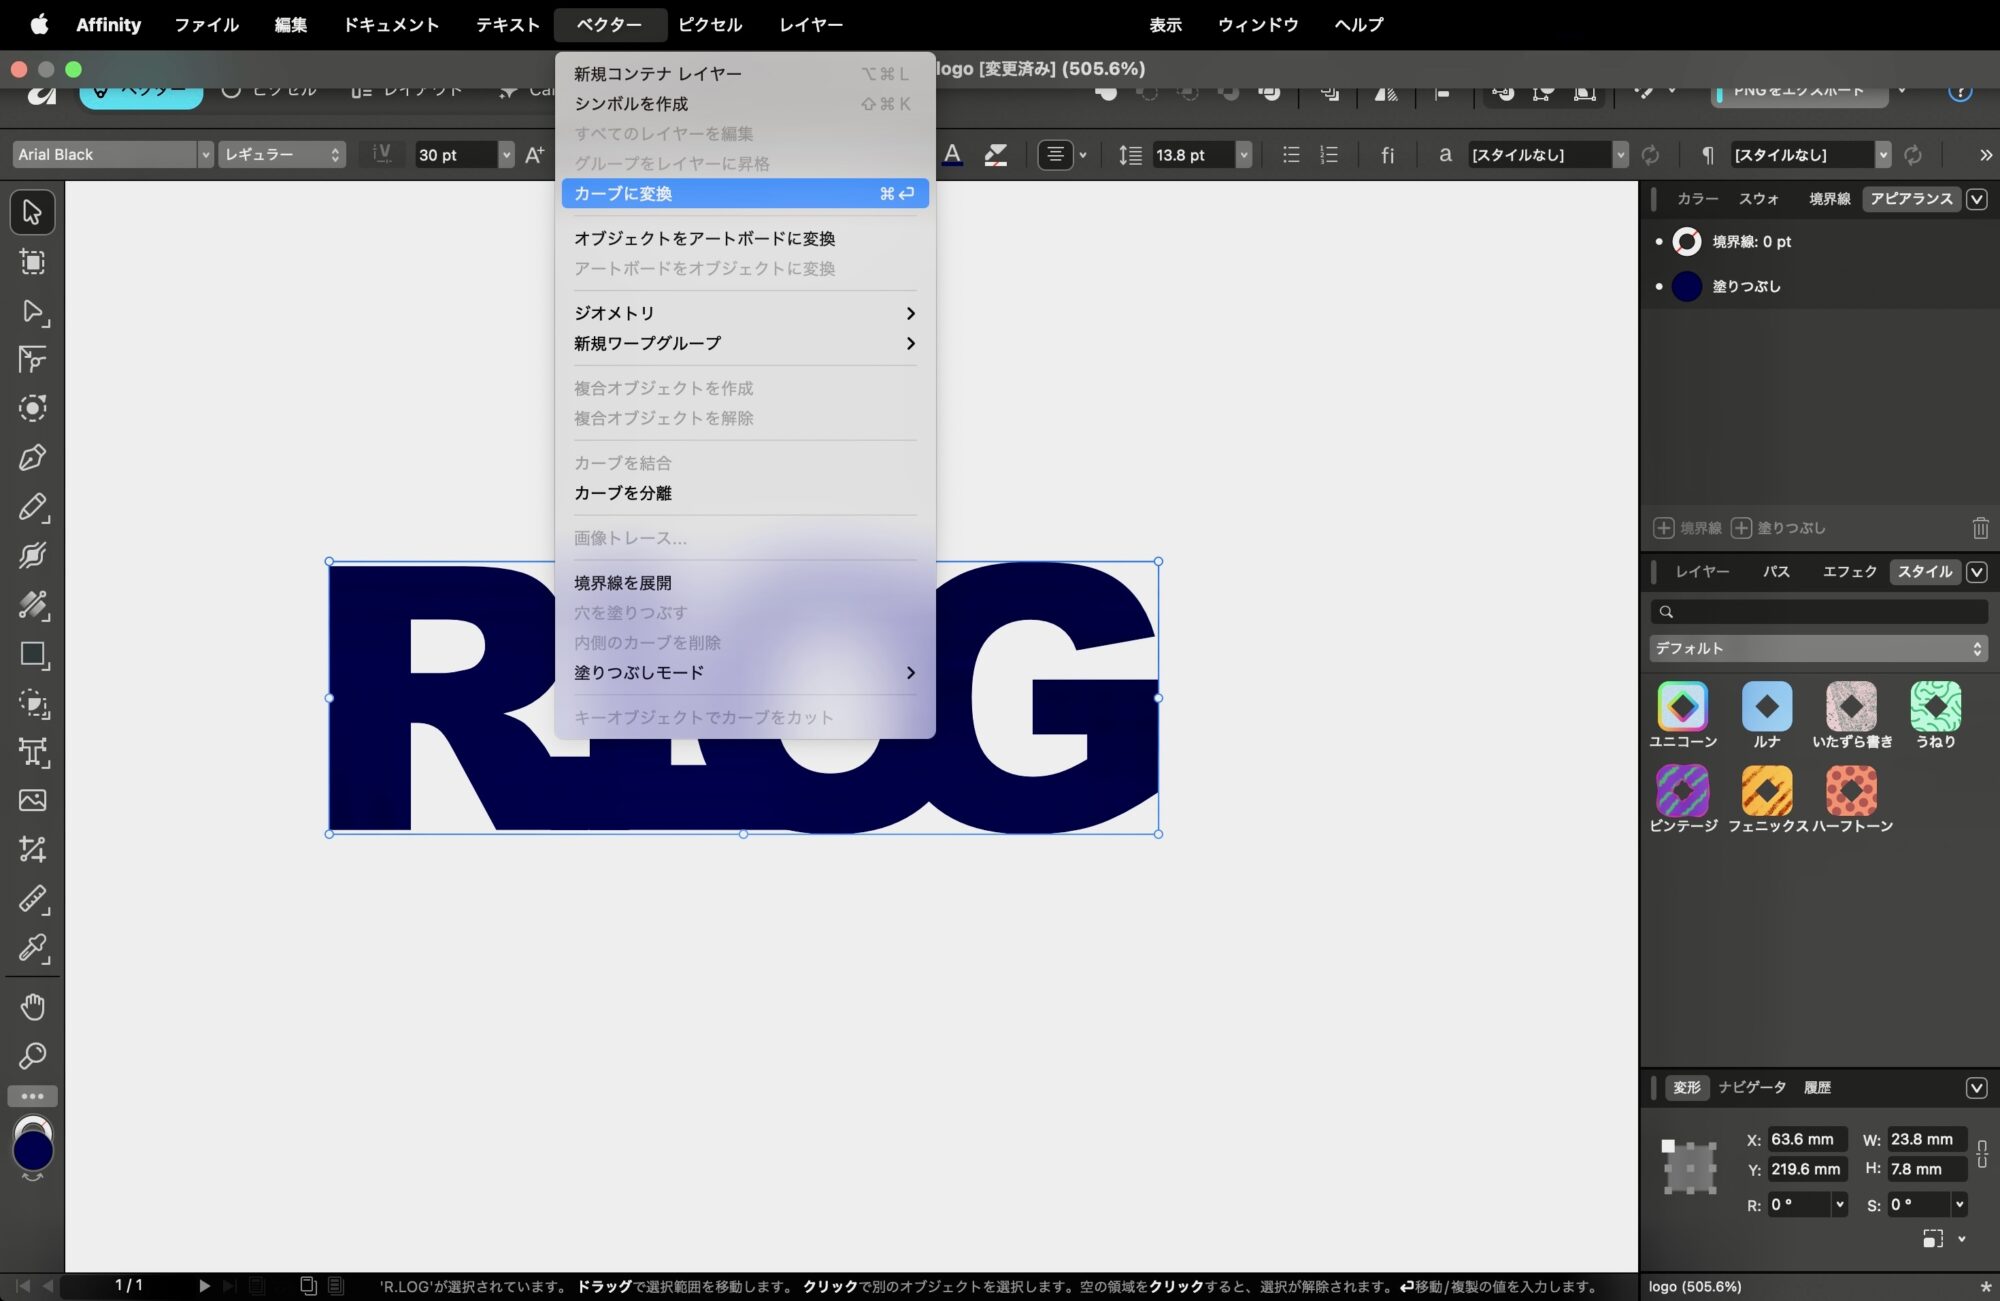
Task: Switch to the レイヤー panel tab
Action: (x=1702, y=572)
